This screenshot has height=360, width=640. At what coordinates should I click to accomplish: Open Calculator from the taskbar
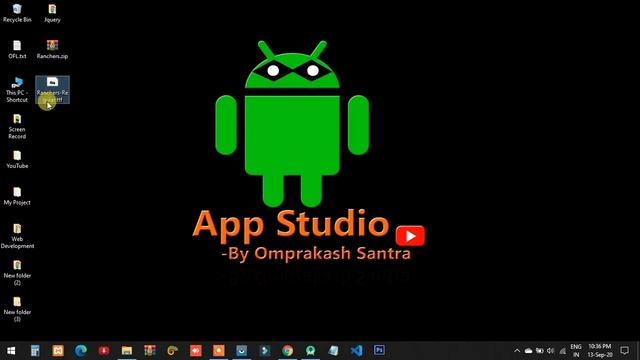pyautogui.click(x=35, y=351)
